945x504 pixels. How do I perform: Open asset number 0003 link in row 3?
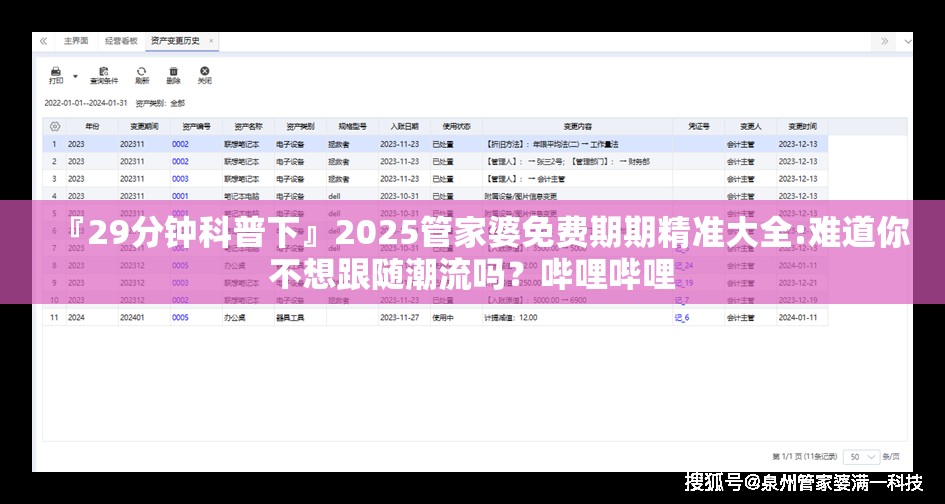point(180,179)
